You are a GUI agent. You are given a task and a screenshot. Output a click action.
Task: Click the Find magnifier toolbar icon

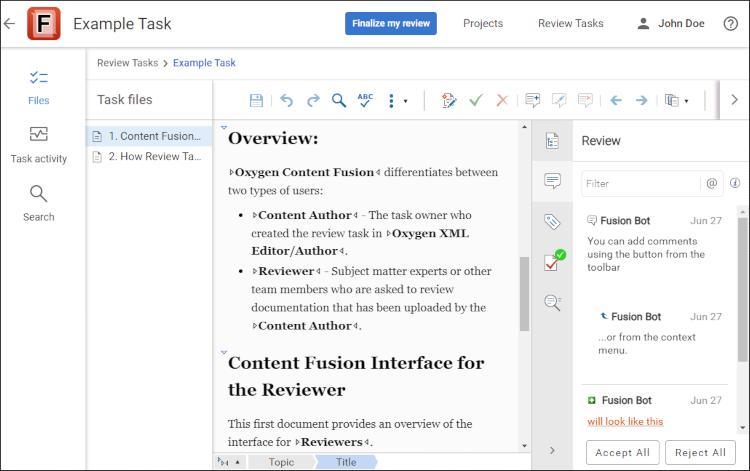point(339,100)
